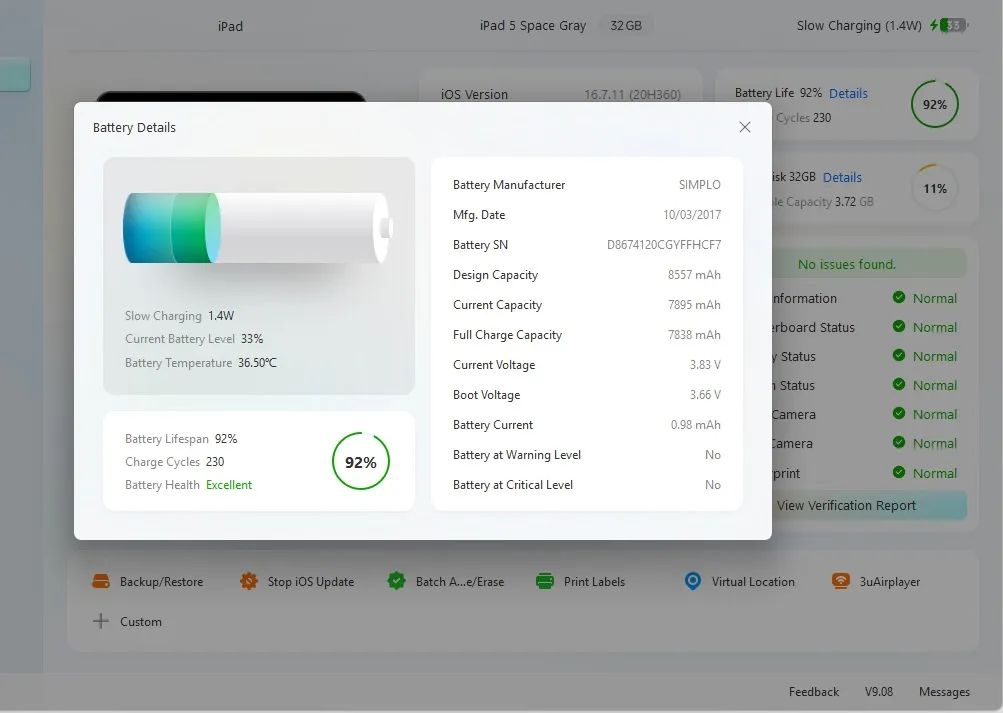Click the Battery Current 0.98 mAh value
This screenshot has height=713, width=1003.
695,425
